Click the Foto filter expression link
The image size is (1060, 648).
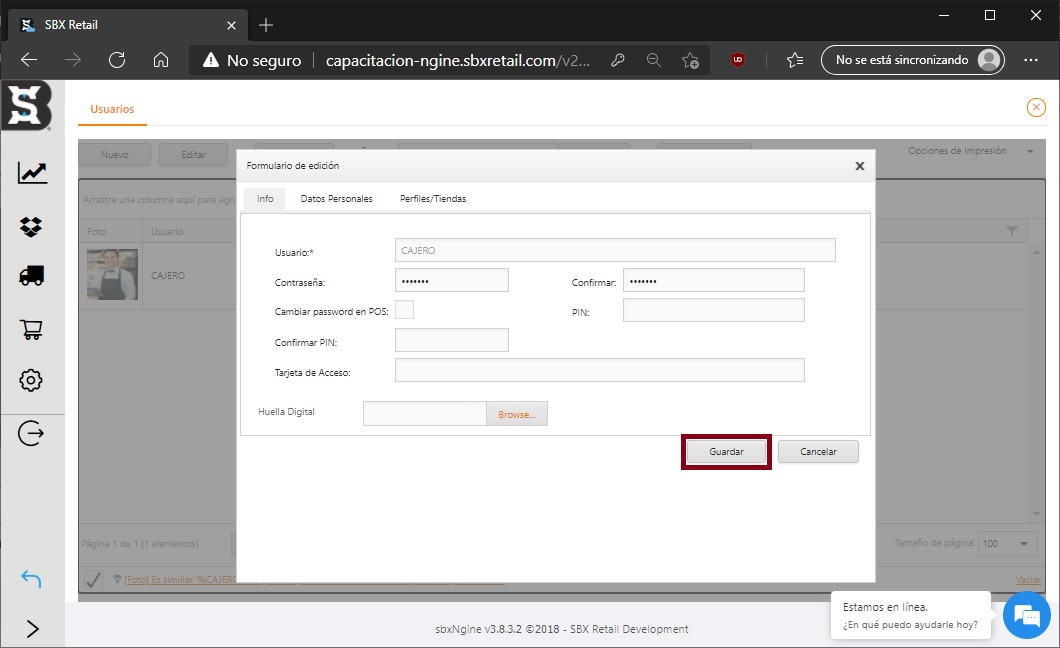click(x=180, y=580)
